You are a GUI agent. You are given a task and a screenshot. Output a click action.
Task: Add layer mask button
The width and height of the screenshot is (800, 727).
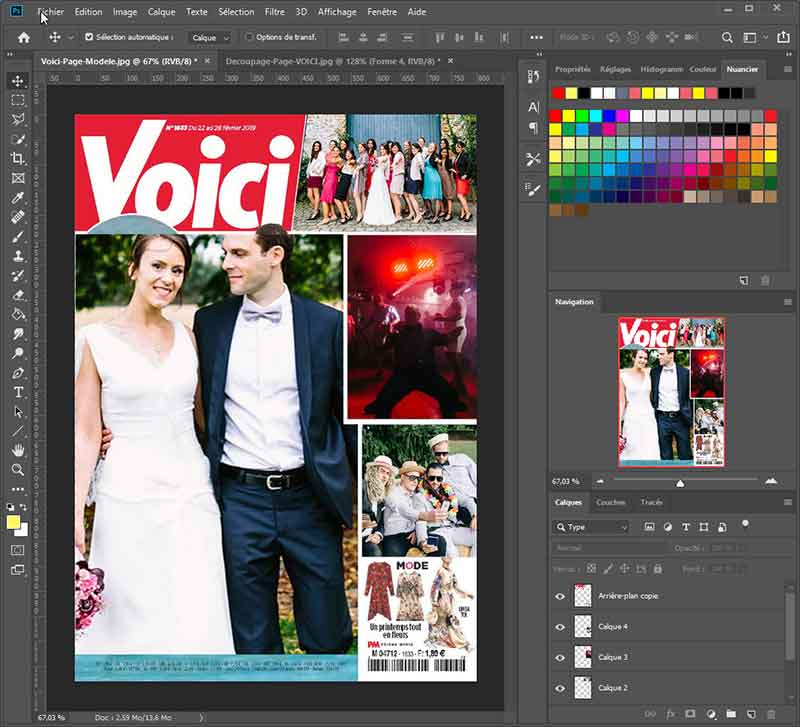pyautogui.click(x=690, y=714)
